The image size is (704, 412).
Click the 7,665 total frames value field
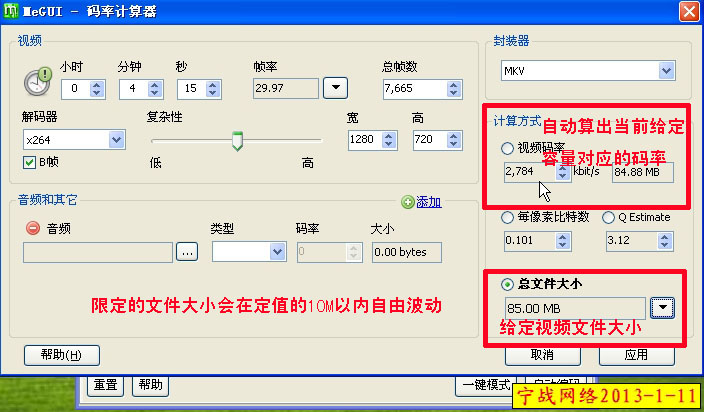pos(415,89)
